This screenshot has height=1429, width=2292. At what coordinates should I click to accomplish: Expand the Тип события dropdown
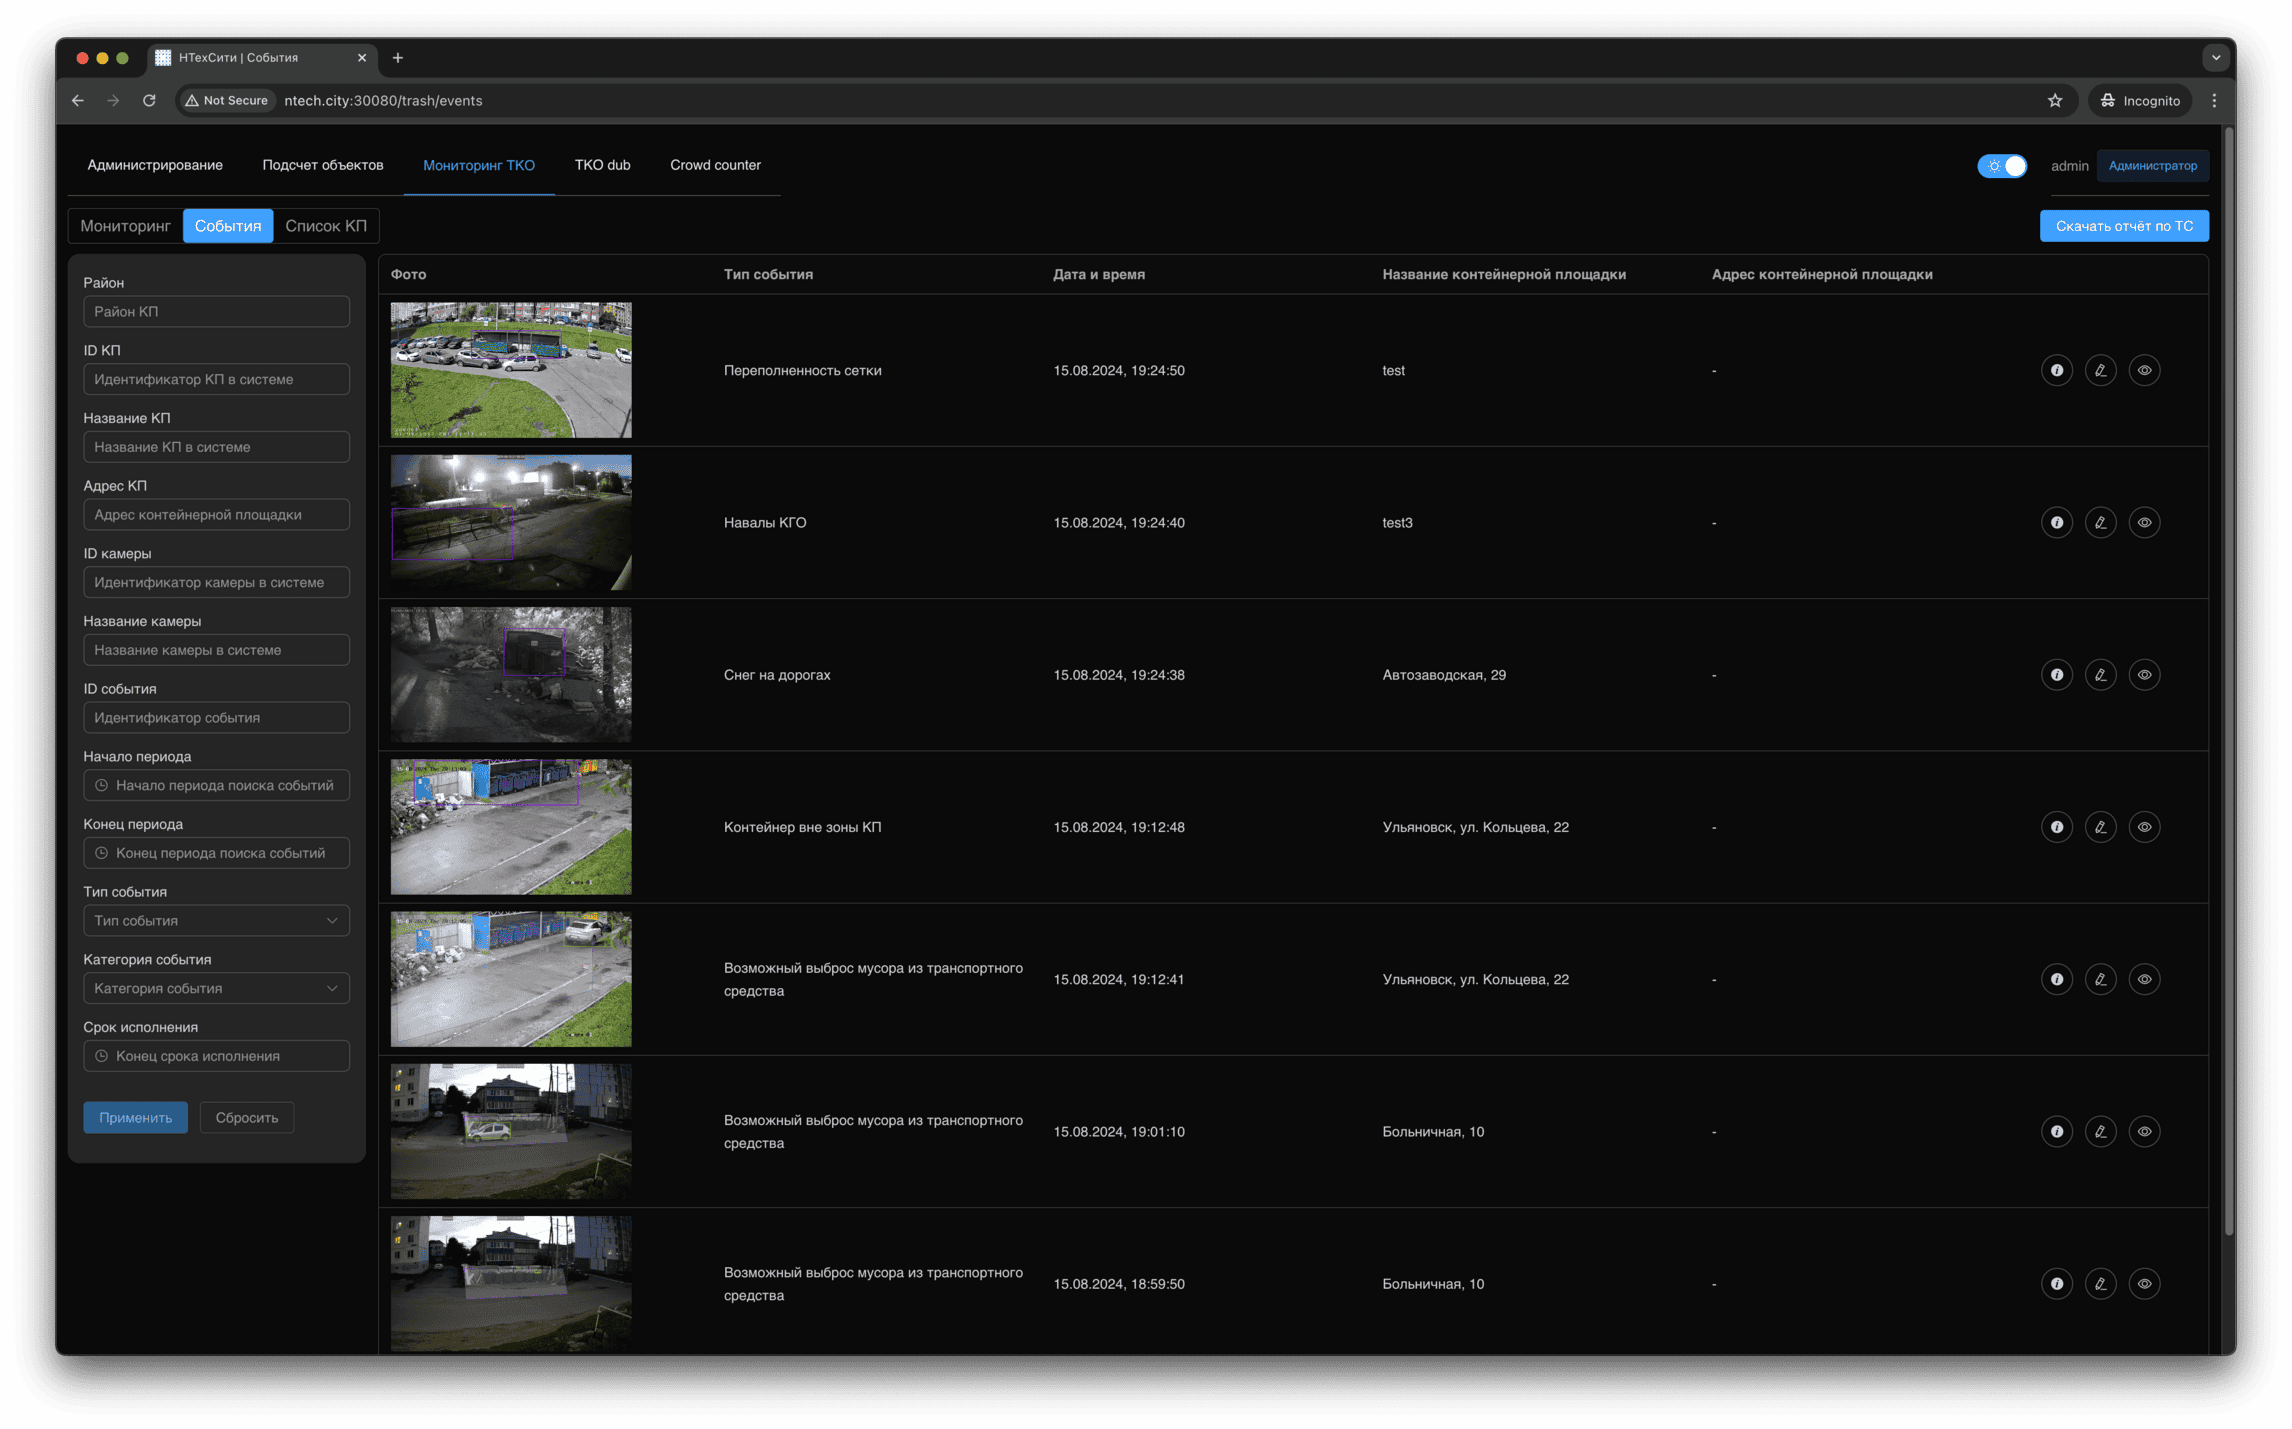point(216,920)
